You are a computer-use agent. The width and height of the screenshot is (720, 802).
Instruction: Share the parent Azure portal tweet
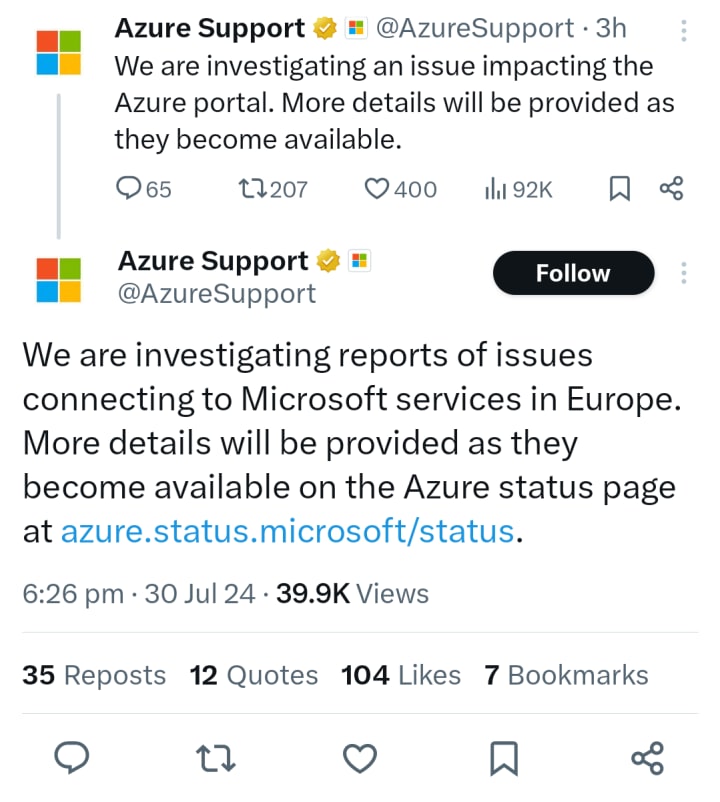point(671,188)
